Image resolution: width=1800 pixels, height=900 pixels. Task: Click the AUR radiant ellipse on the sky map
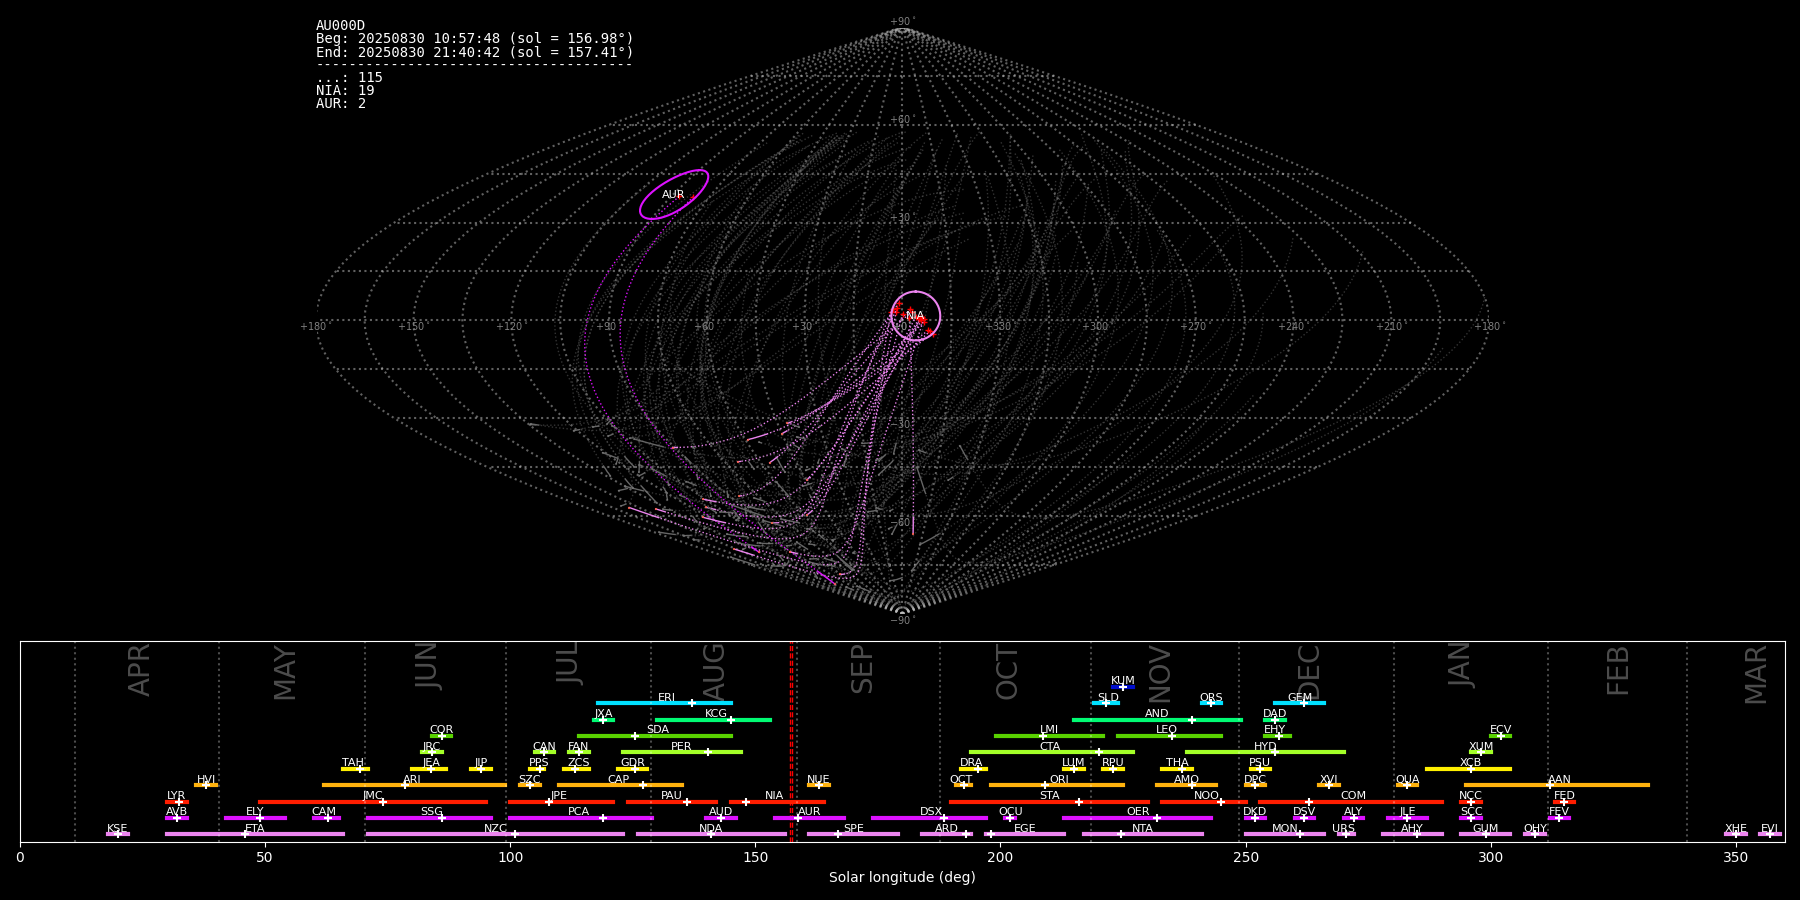674,195
